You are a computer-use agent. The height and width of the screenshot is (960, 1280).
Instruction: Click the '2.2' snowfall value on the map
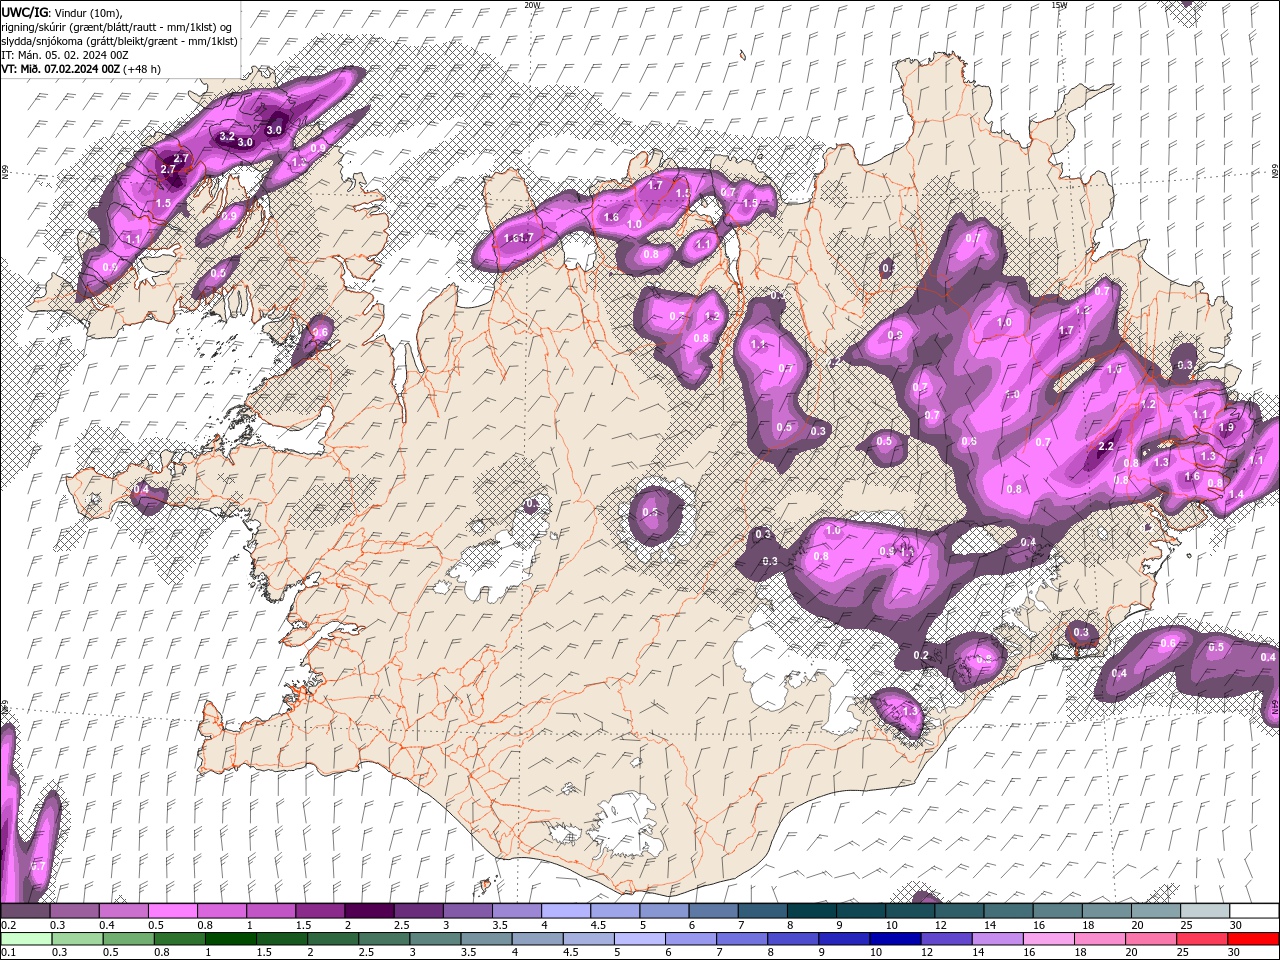[1106, 447]
